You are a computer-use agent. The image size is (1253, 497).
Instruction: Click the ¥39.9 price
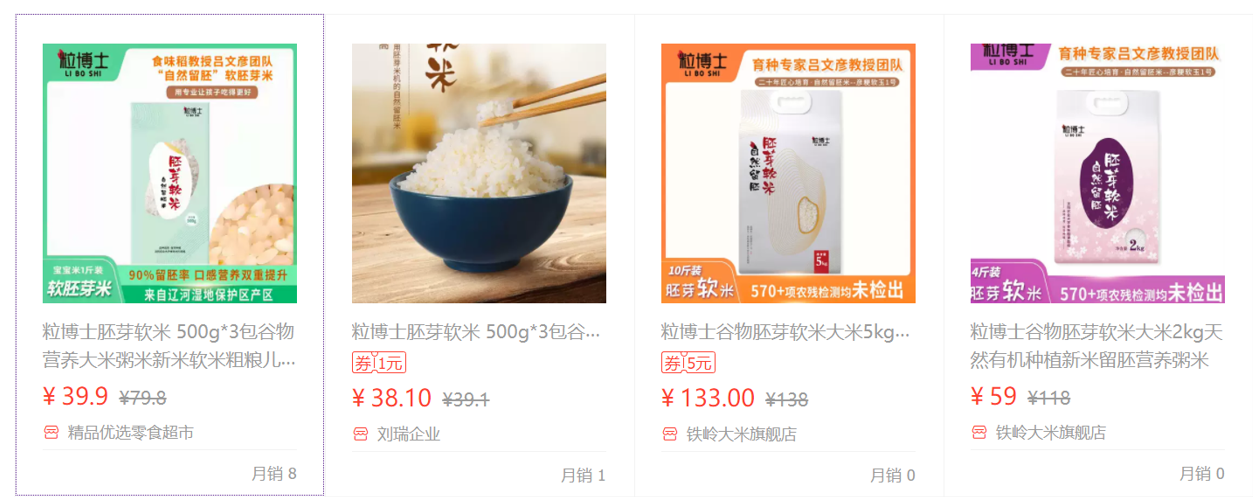click(x=75, y=397)
